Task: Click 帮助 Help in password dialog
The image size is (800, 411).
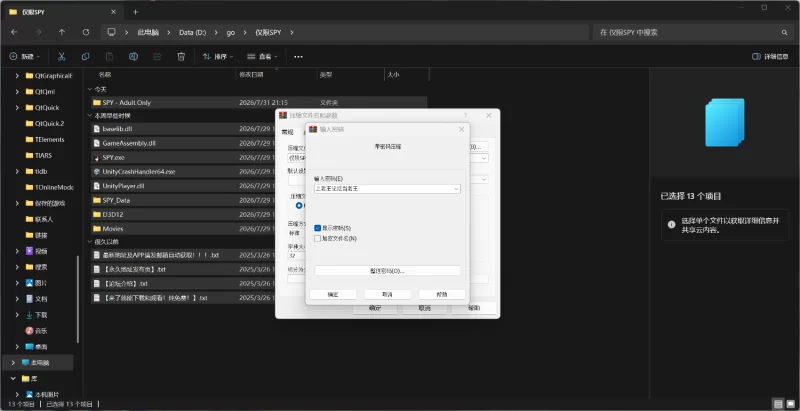Action: [x=442, y=295]
